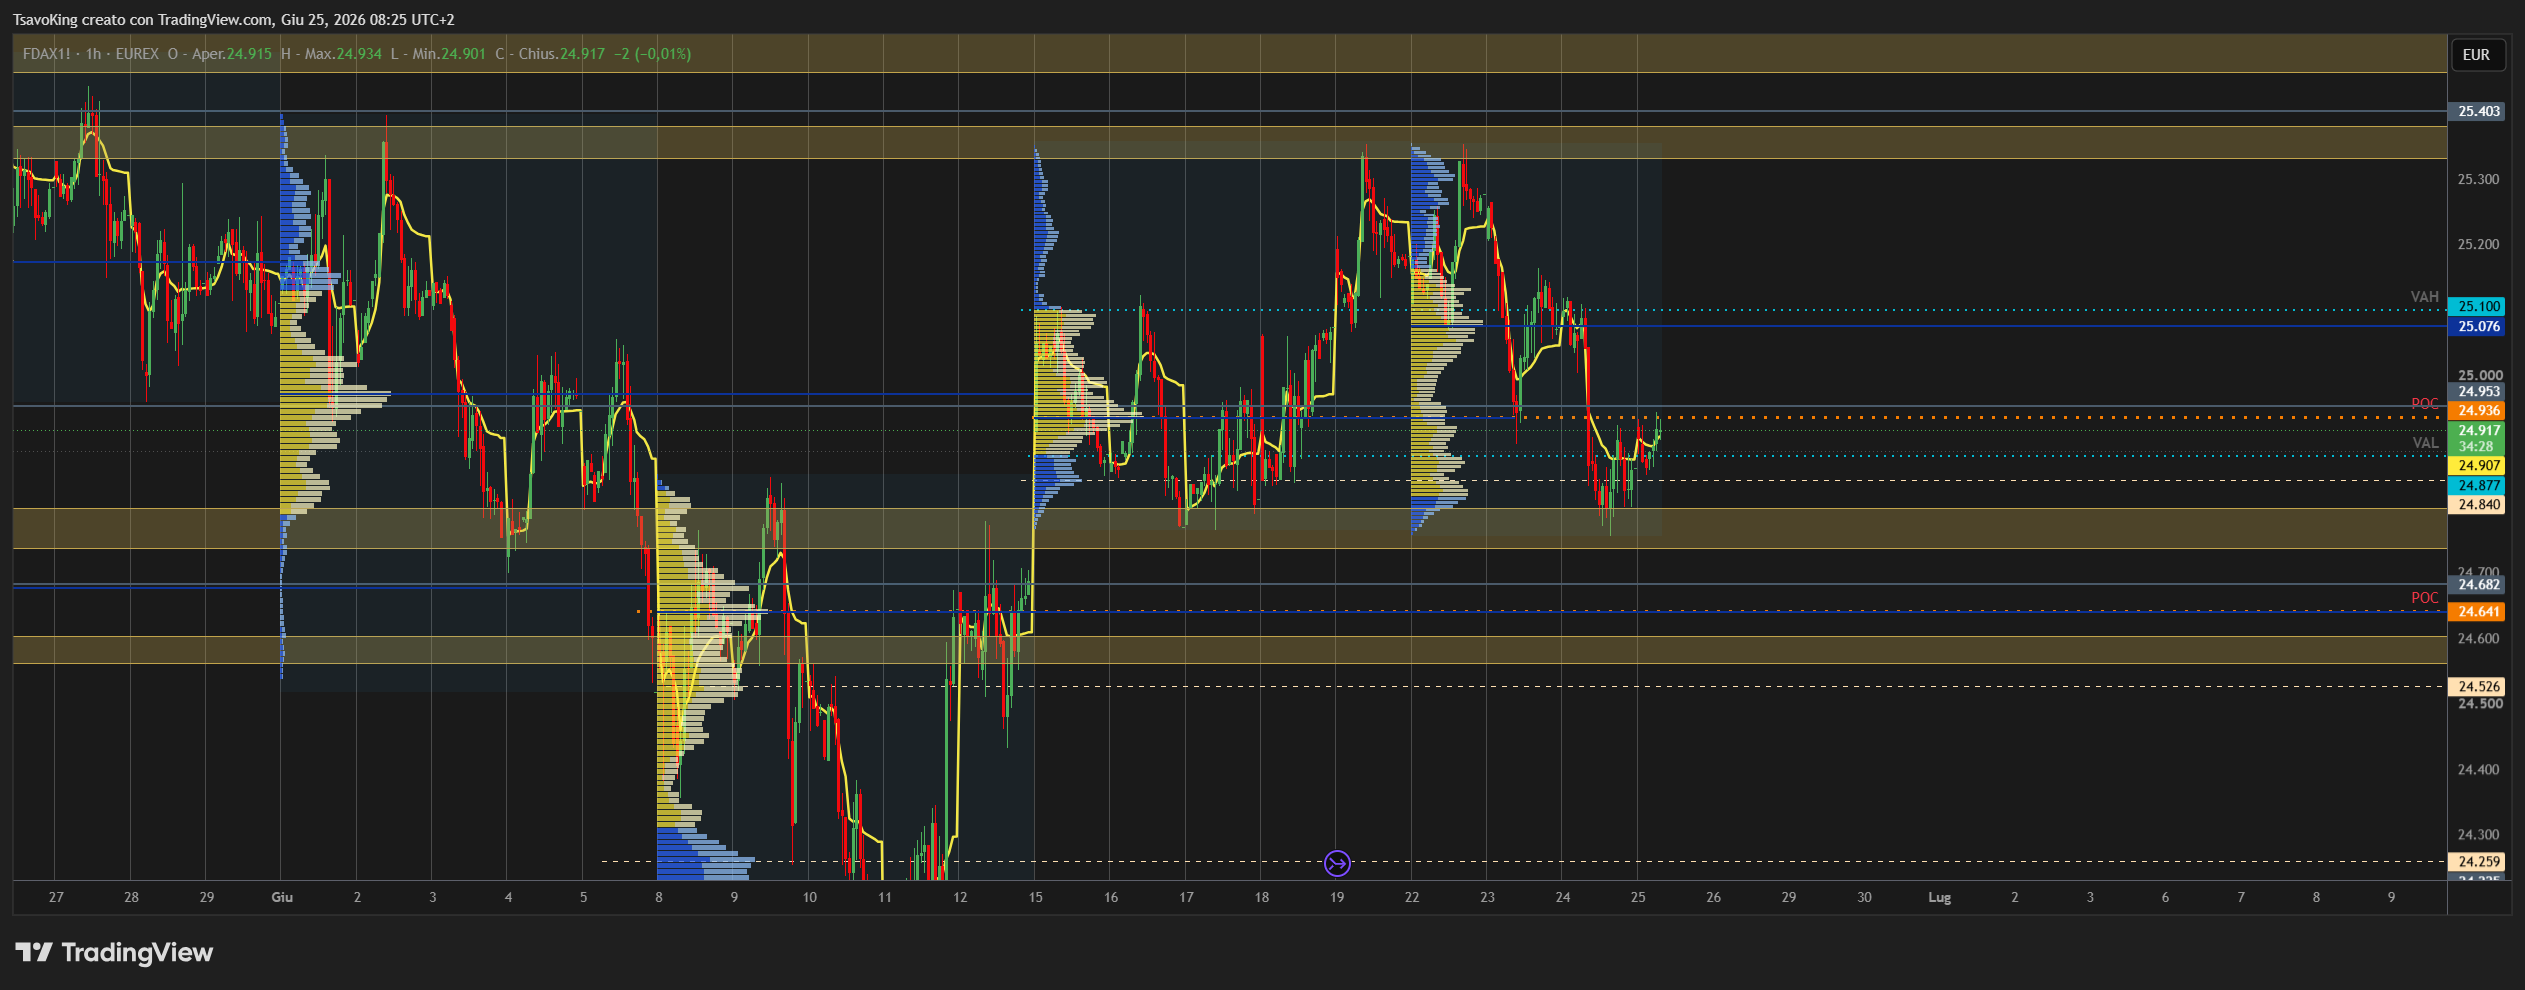
Task: Click the POC label beside 24.641
Action: point(2425,598)
